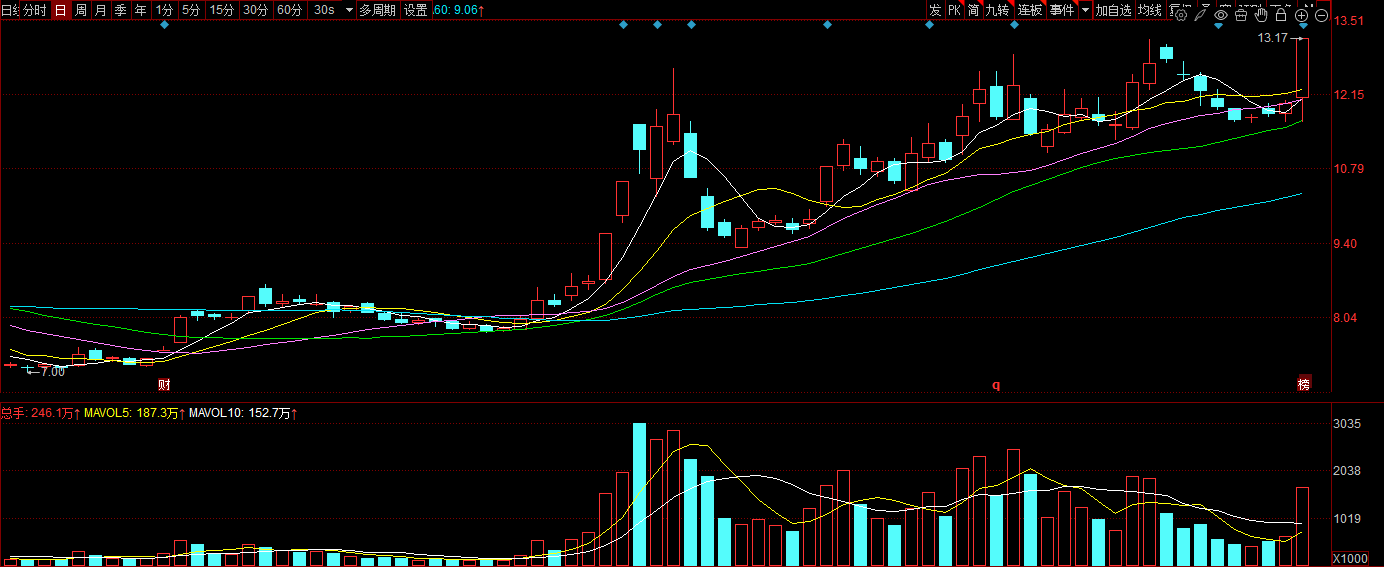Zoom out with the minus circle icon

pyautogui.click(x=1321, y=15)
